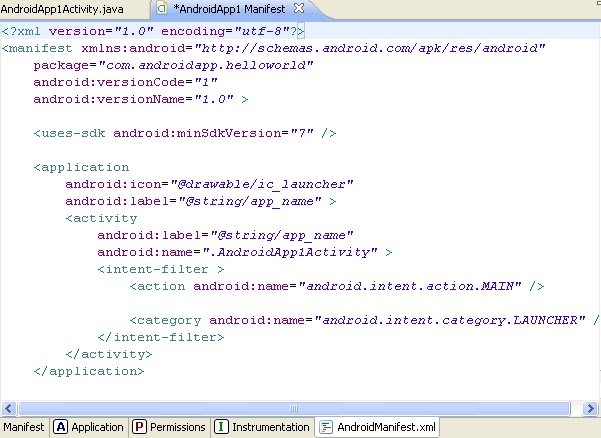Click the closing application tag
601x438 pixels.
coord(89,371)
